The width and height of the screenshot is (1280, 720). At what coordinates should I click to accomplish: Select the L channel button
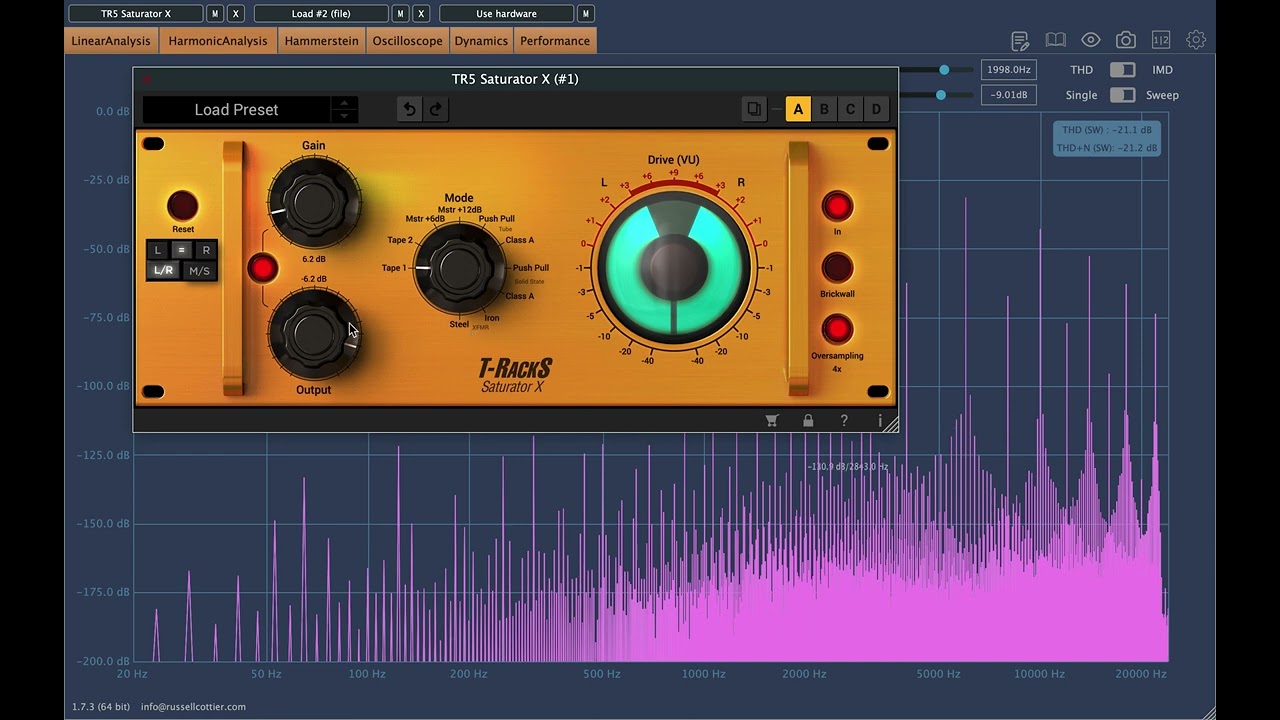157,250
